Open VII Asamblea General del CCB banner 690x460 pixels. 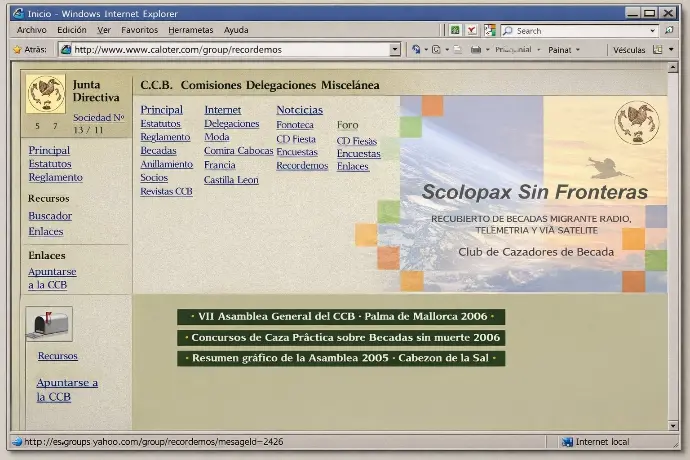(341, 316)
